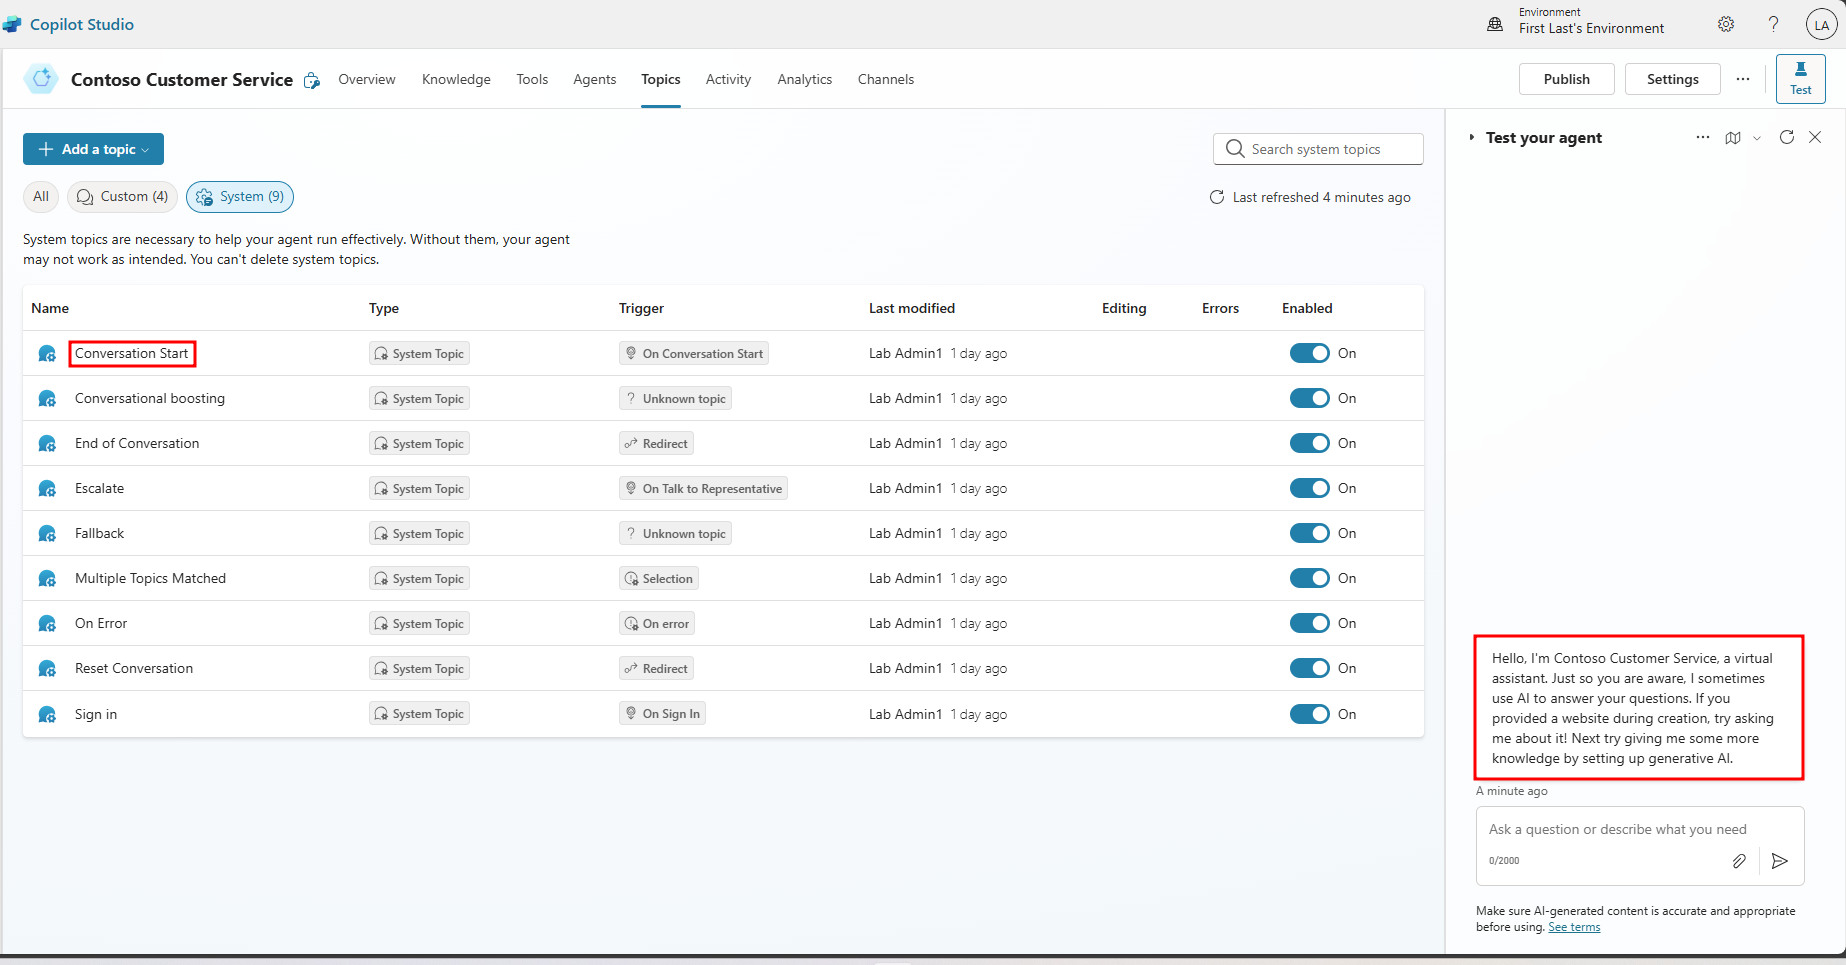This screenshot has height=965, width=1846.
Task: Sort by the Last modified column header
Action: point(912,308)
